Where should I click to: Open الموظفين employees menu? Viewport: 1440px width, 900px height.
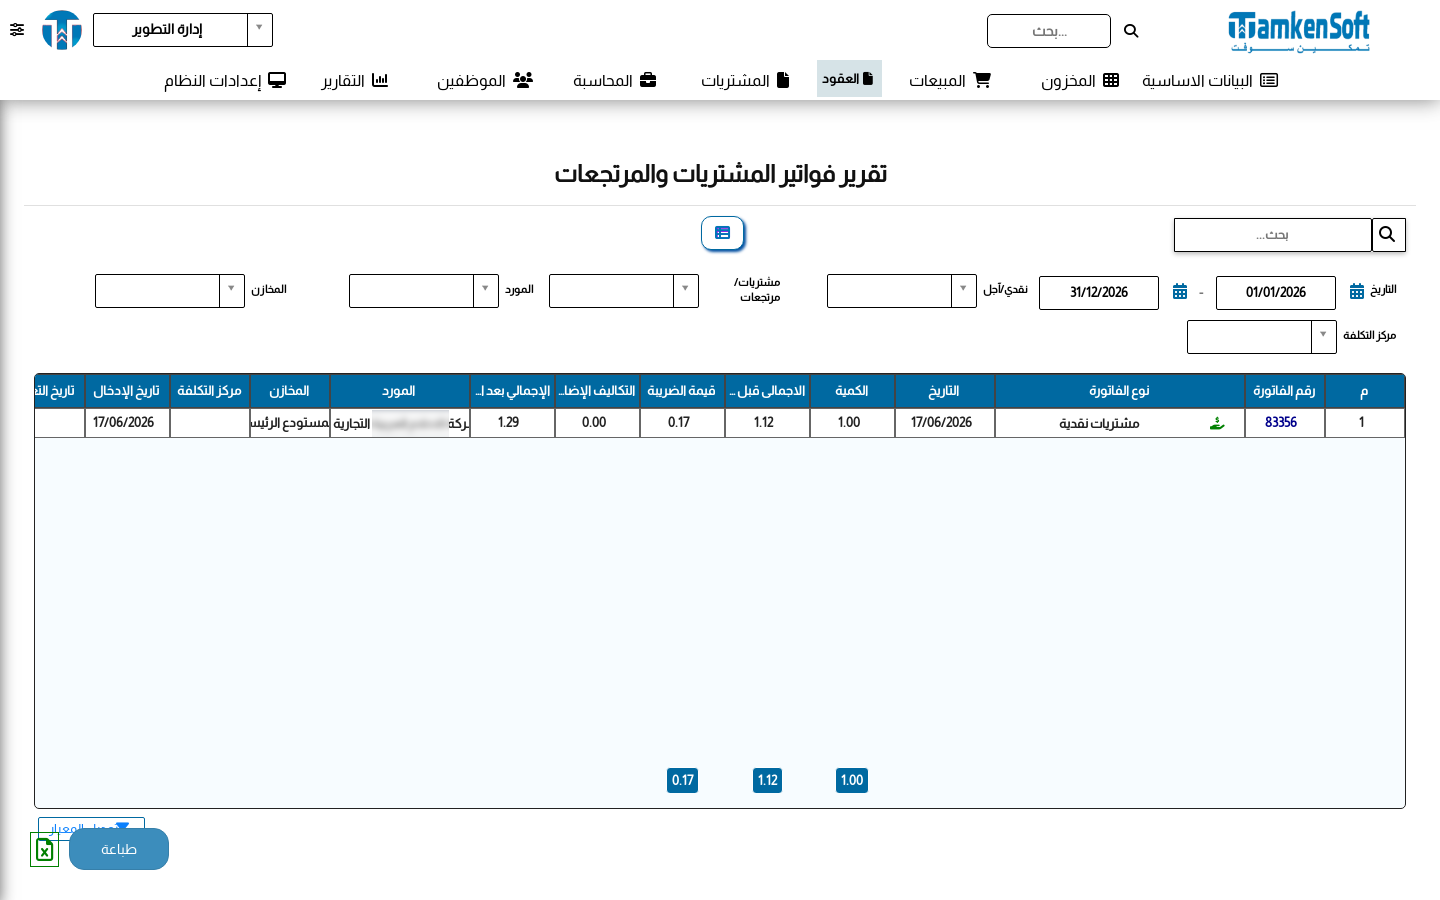coord(485,80)
